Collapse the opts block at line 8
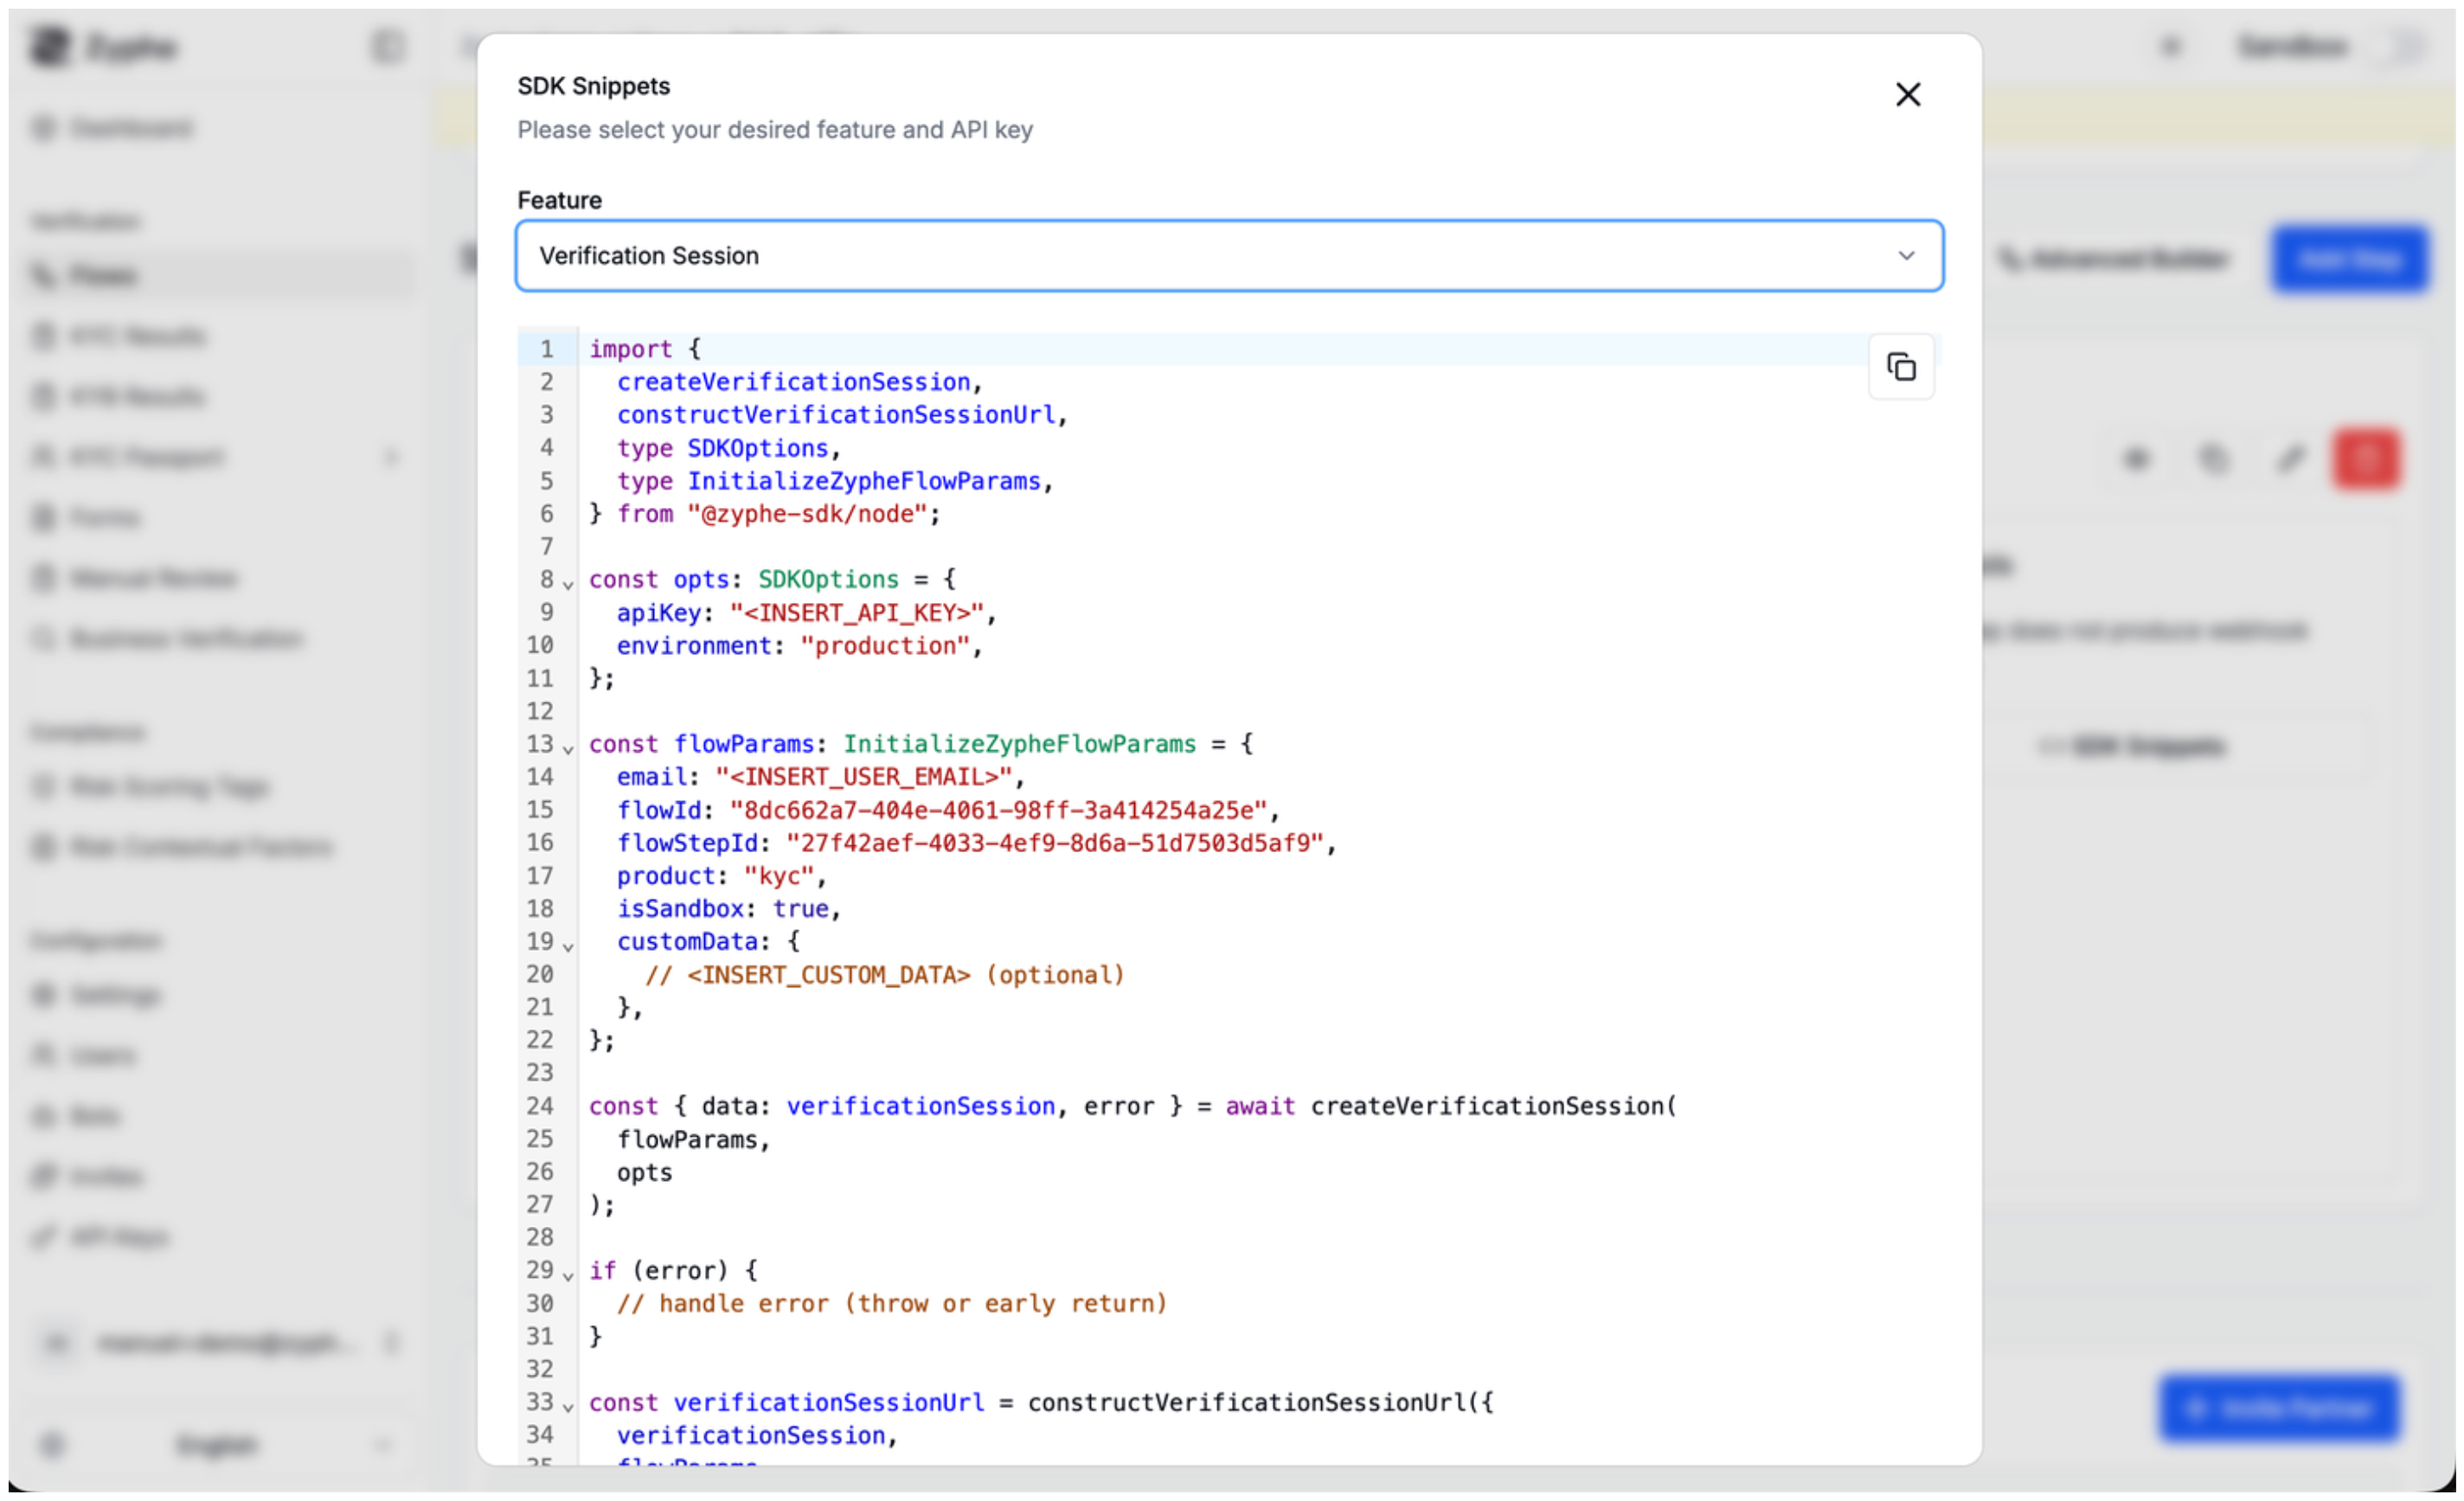Screen dimensions: 2464x1501 (x=567, y=584)
